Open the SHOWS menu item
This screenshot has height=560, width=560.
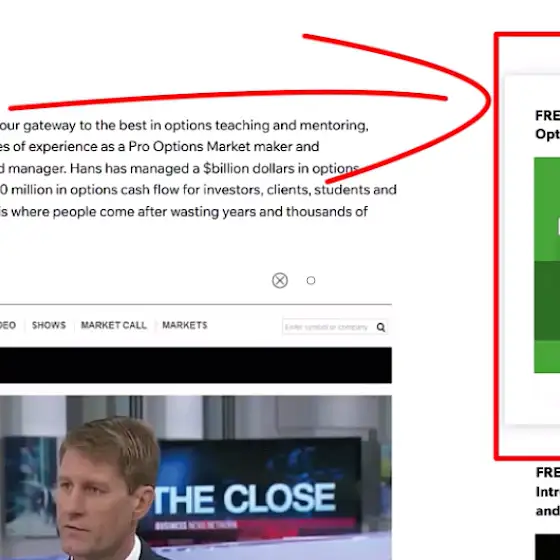click(x=49, y=325)
